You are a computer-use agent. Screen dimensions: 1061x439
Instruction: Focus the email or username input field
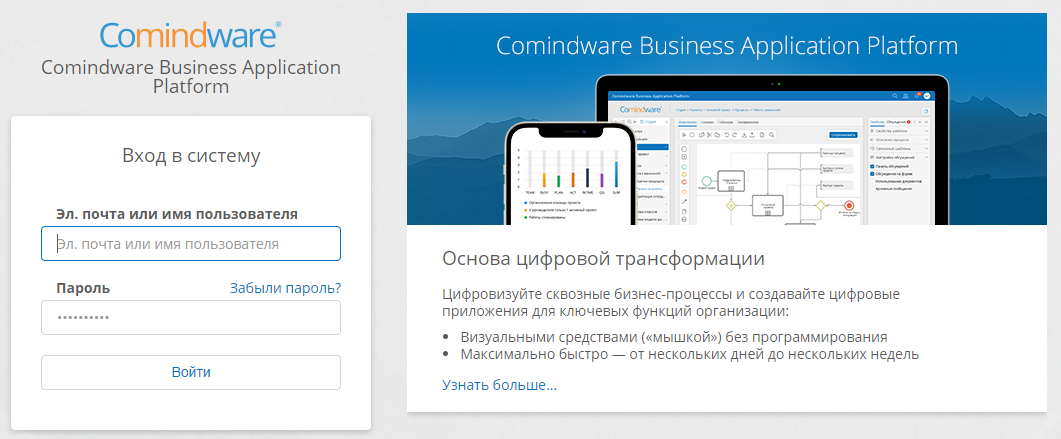[191, 244]
